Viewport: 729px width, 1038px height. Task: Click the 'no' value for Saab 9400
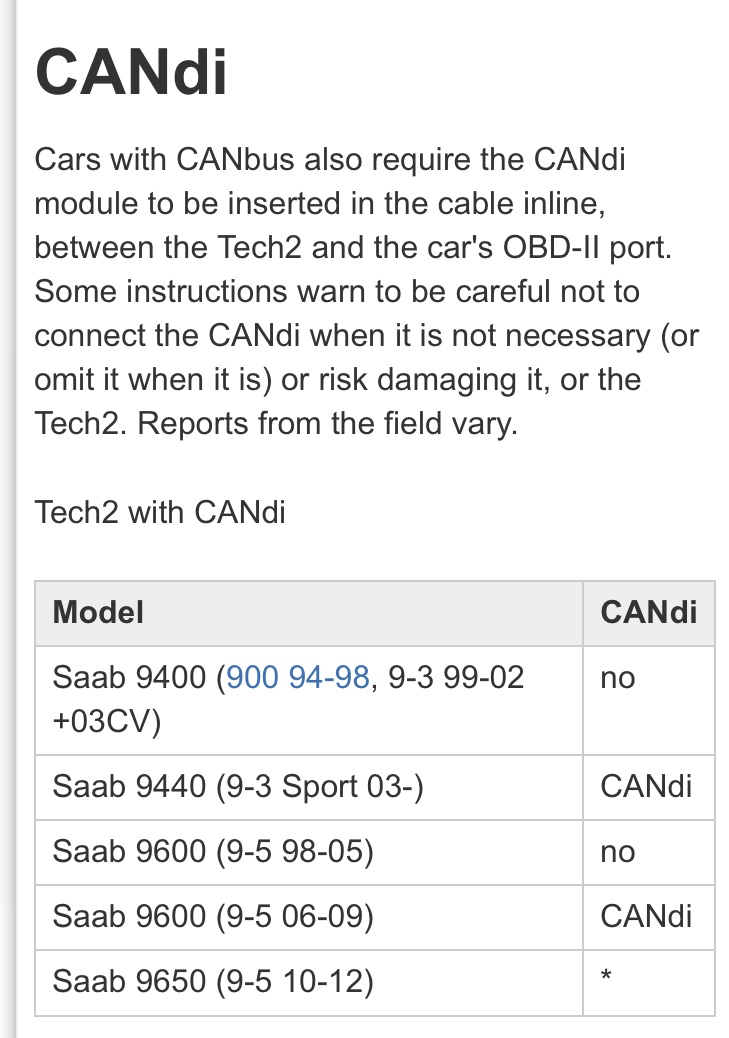tap(618, 679)
